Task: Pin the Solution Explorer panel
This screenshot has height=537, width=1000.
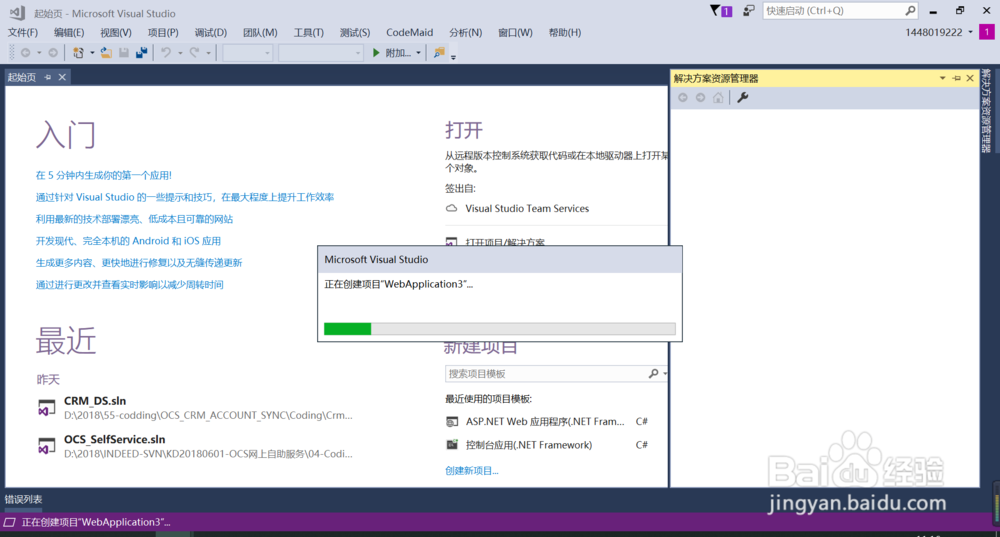Action: tap(957, 78)
